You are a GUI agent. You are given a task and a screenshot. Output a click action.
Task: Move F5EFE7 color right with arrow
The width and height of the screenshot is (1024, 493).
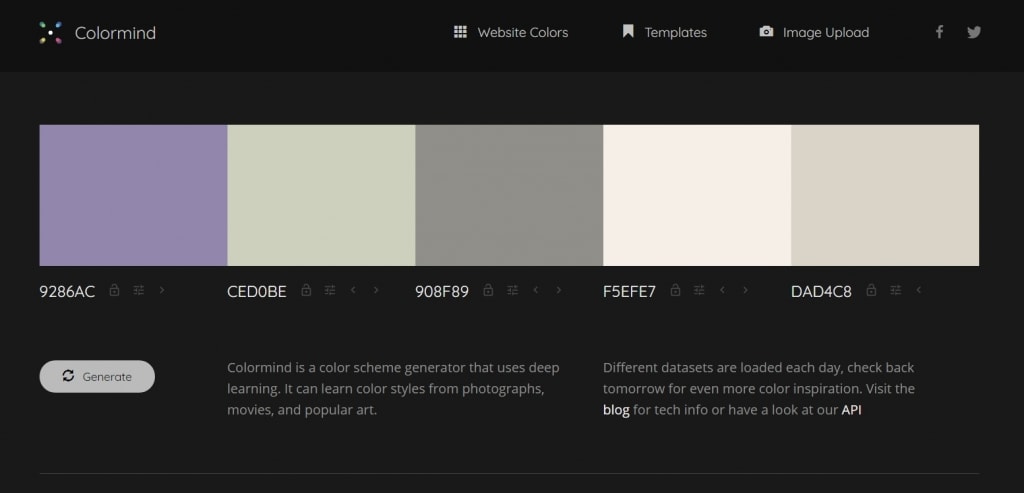(x=745, y=290)
